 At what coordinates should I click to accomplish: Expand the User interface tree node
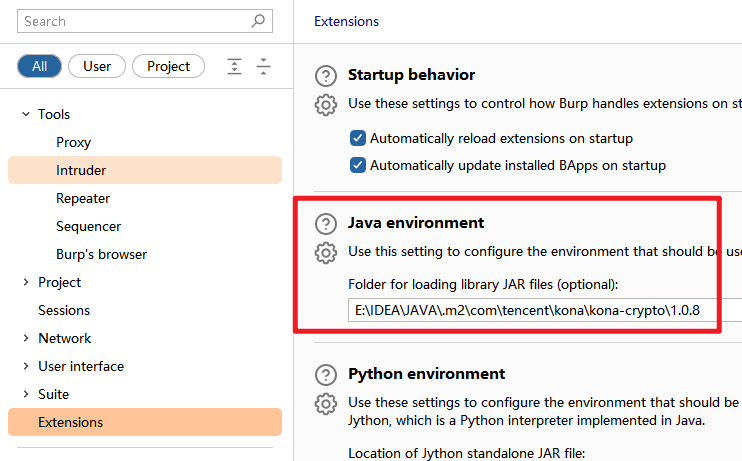point(26,366)
